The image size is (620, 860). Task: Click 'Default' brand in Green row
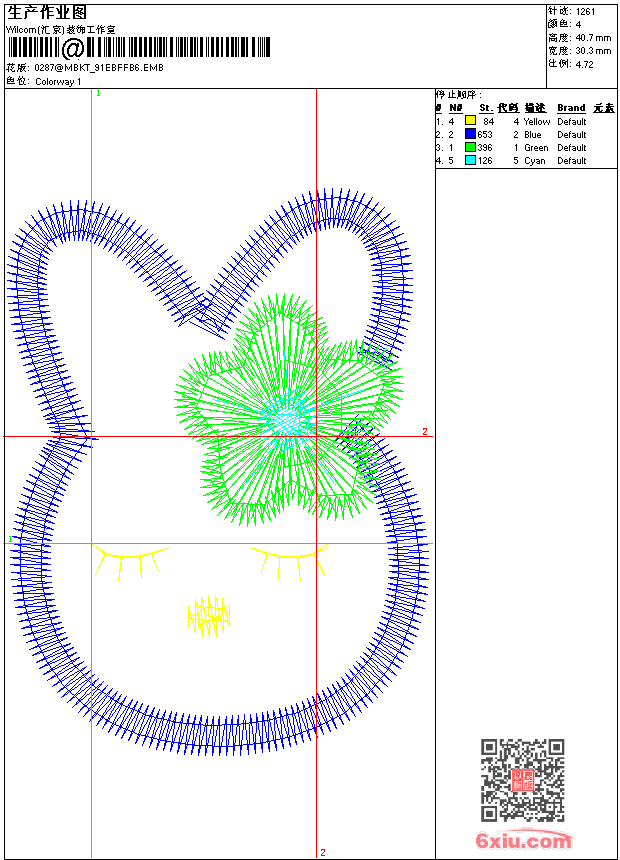[572, 148]
